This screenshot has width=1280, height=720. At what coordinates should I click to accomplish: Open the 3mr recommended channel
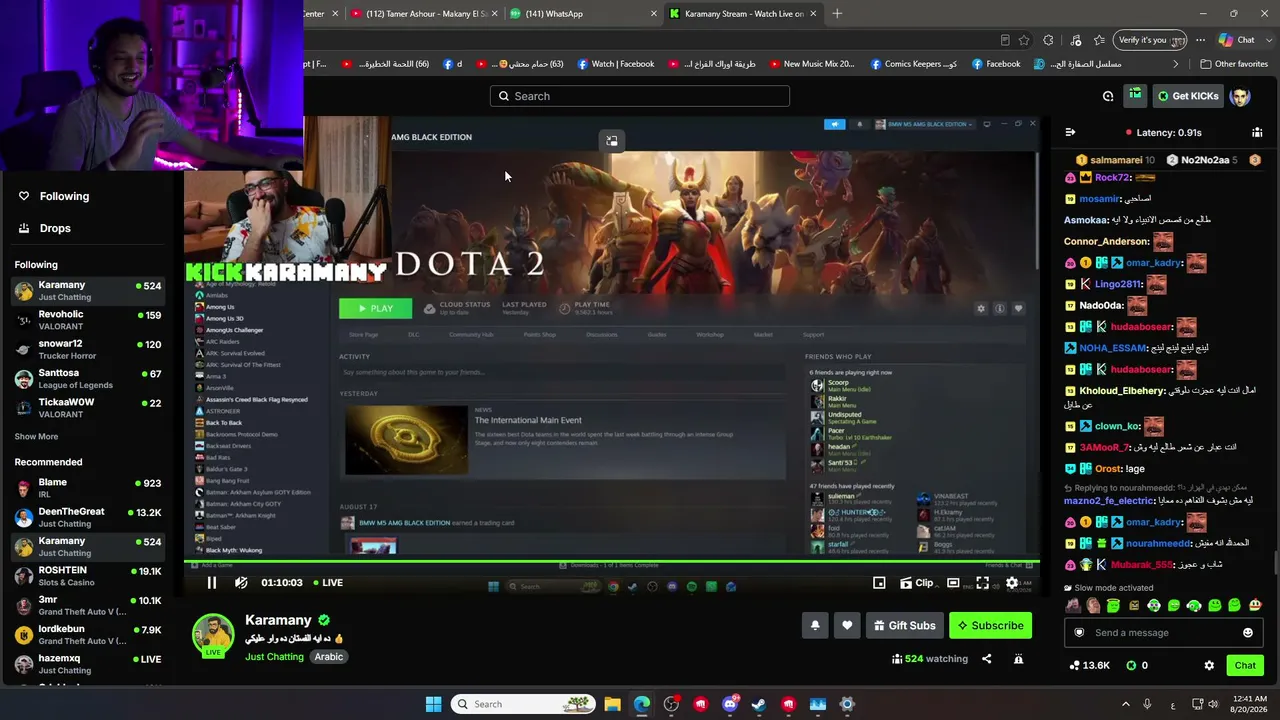88,605
